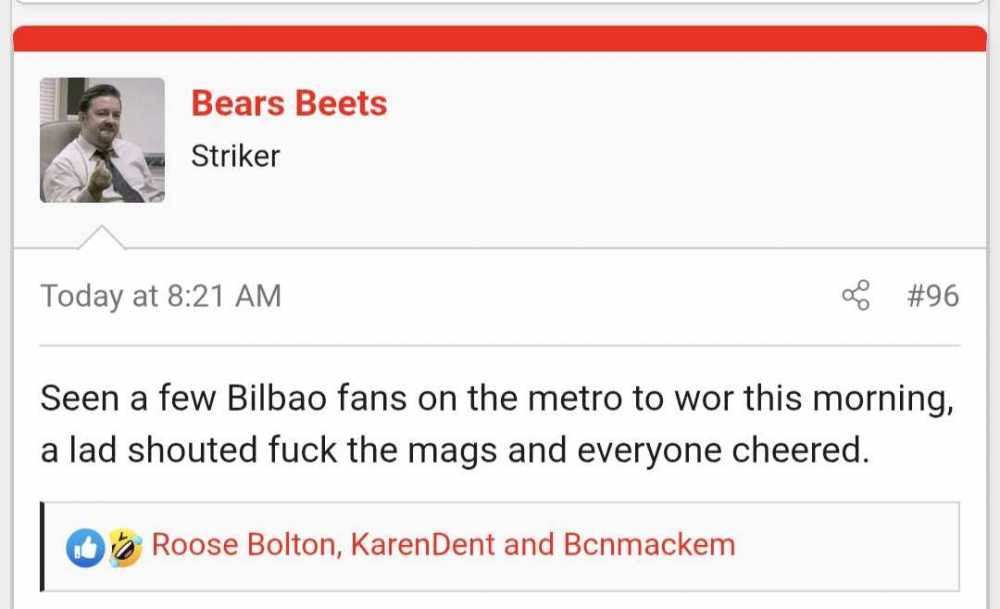Click the pointer notch below the avatar
Image resolution: width=1000 pixels, height=609 pixels.
pyautogui.click(x=102, y=238)
